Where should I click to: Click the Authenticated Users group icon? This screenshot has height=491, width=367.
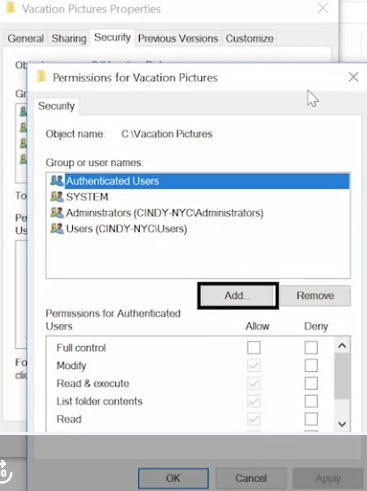57,181
